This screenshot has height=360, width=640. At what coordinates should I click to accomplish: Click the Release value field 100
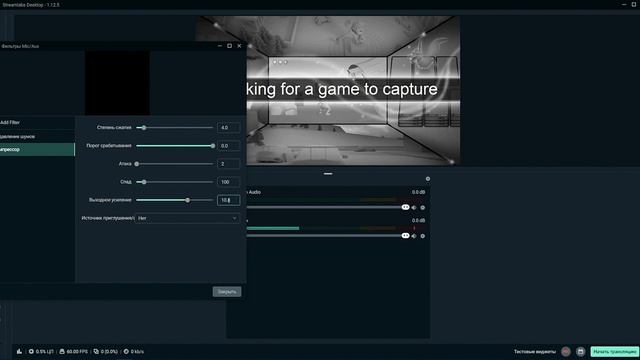tap(229, 182)
